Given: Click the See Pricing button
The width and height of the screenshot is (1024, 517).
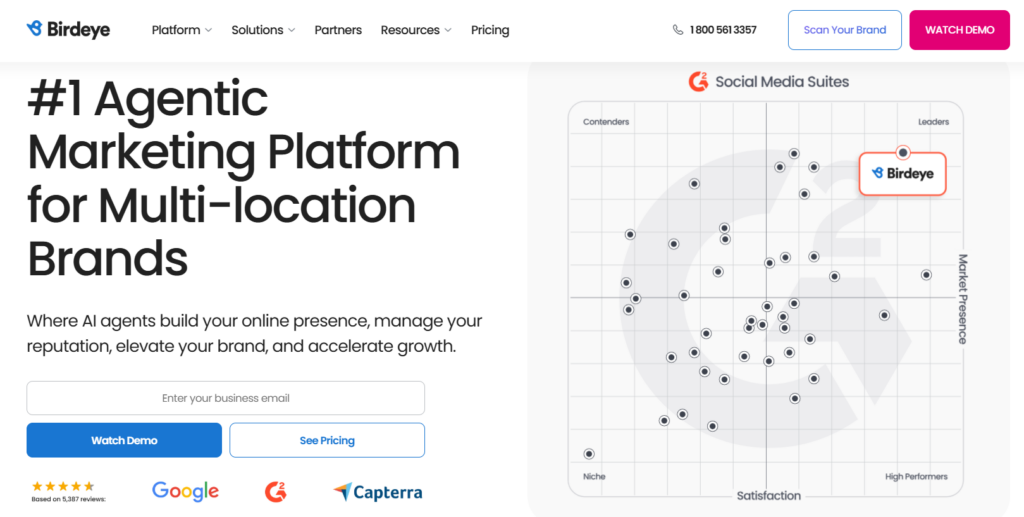Looking at the screenshot, I should click(327, 440).
